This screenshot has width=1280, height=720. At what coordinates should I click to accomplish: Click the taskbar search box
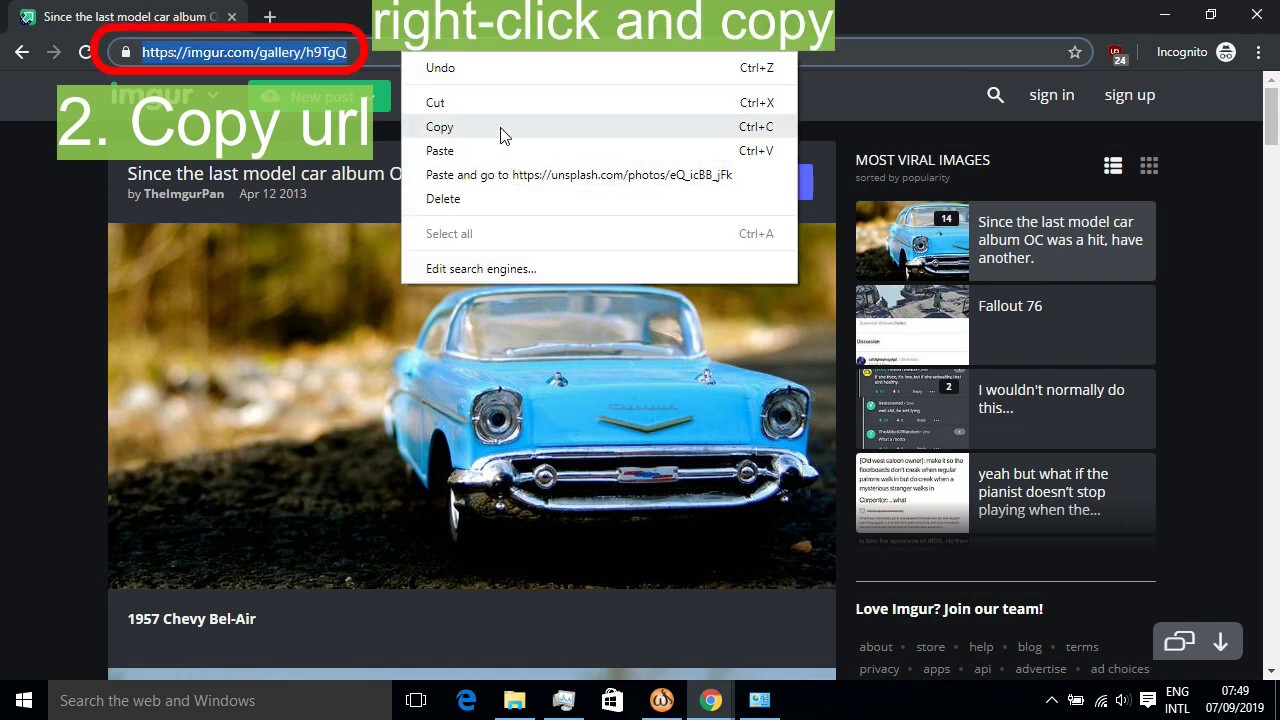pyautogui.click(x=220, y=700)
